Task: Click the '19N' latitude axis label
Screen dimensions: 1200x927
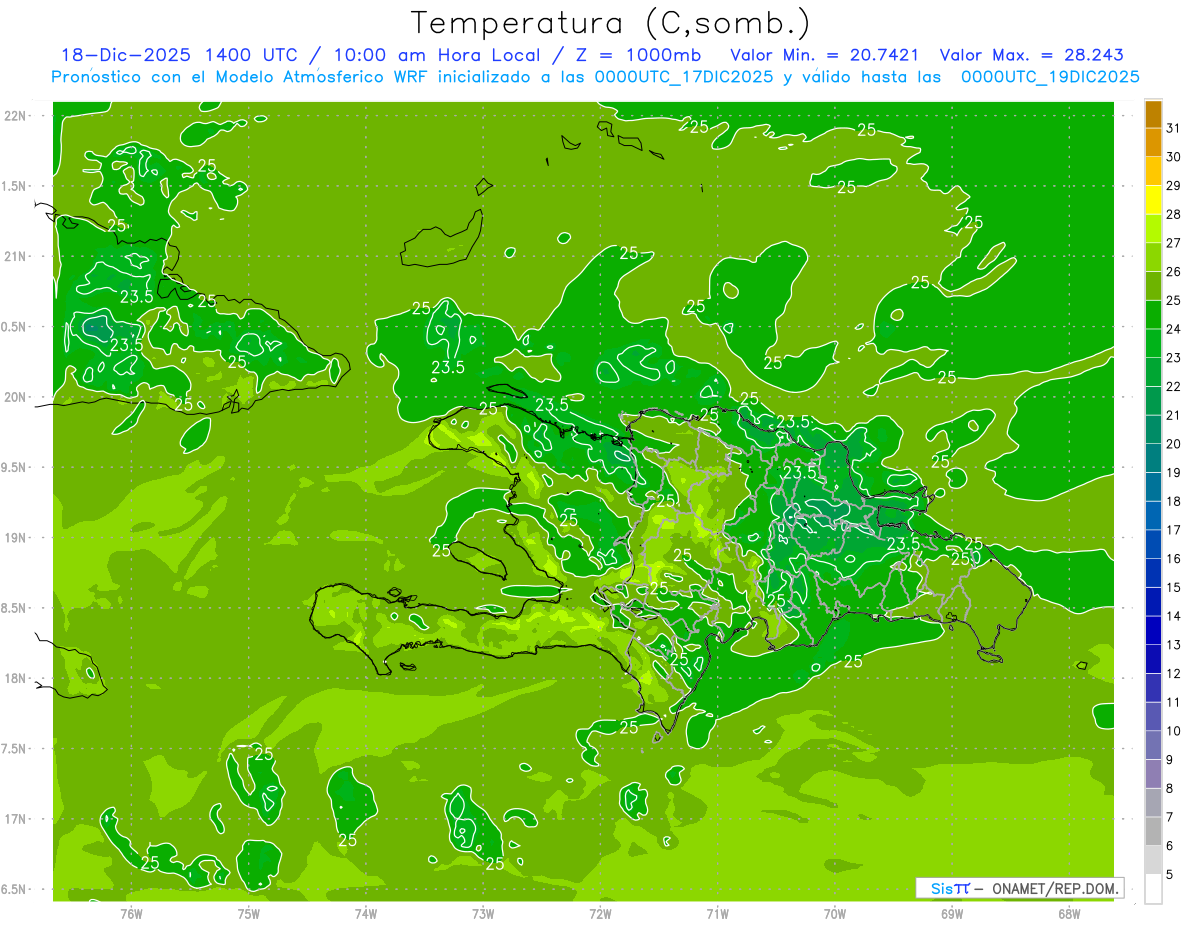Action: [x=15, y=537]
